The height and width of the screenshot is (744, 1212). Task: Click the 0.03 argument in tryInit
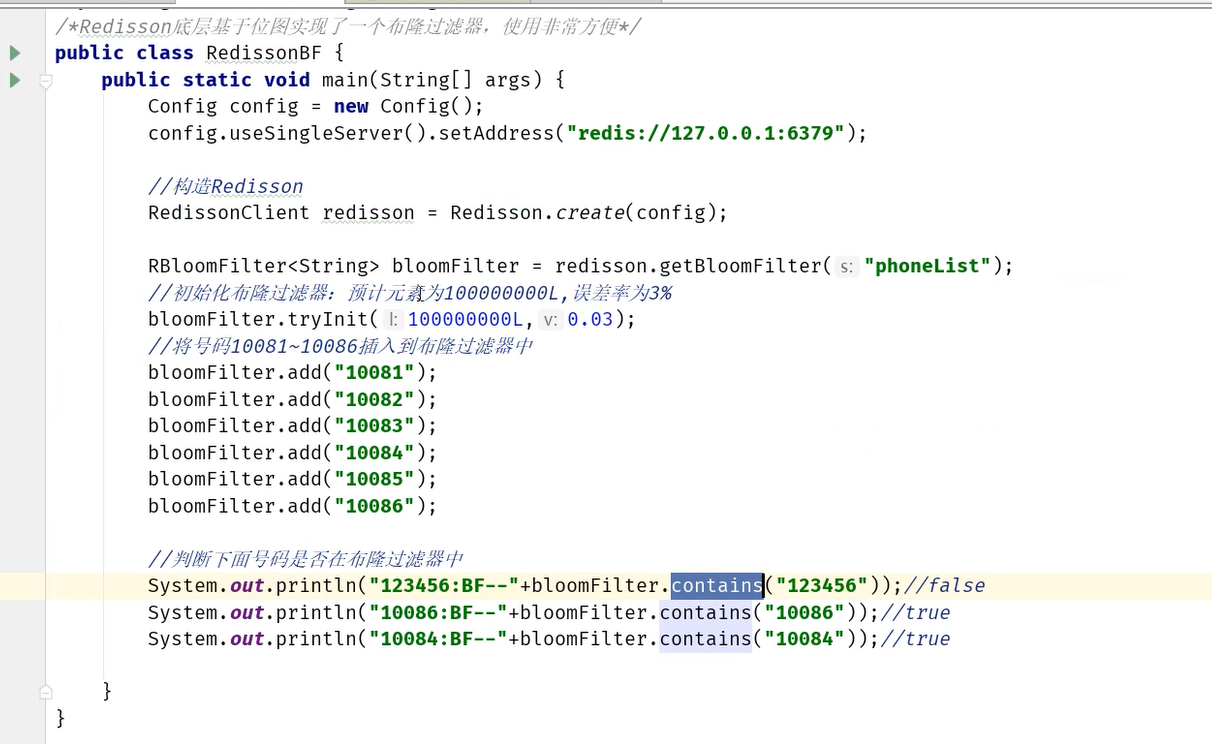pos(591,320)
